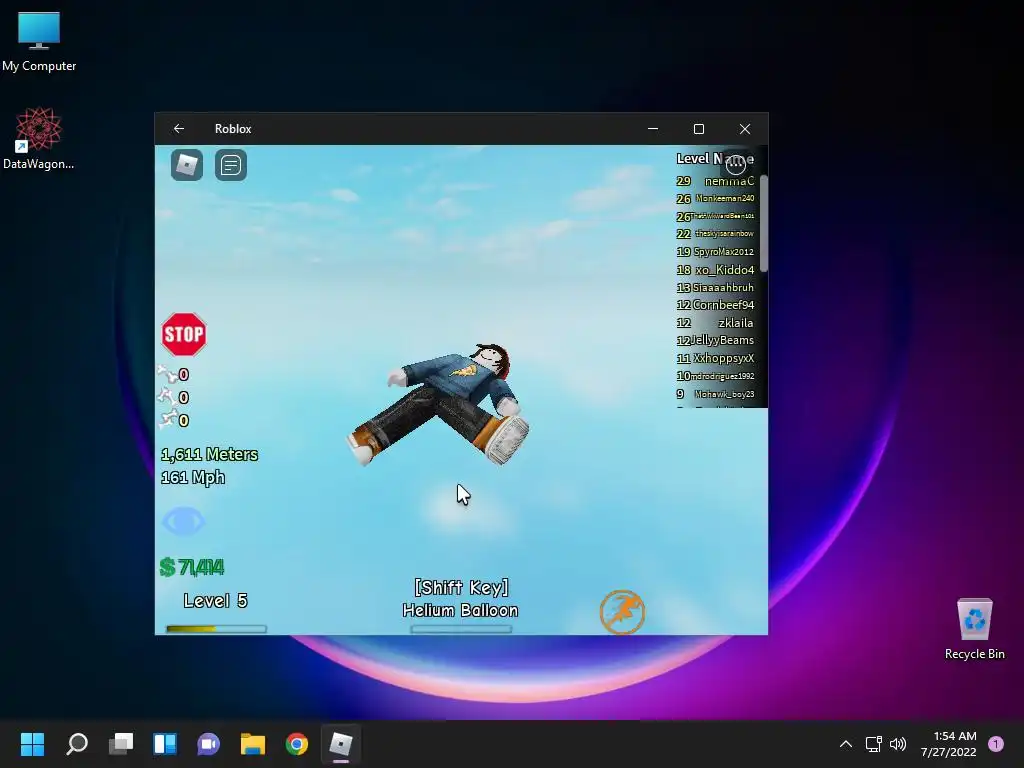Screen dimensions: 1024x768
Task: Select XxhoppsyxX in the leaderboard
Action: pyautogui.click(x=724, y=358)
